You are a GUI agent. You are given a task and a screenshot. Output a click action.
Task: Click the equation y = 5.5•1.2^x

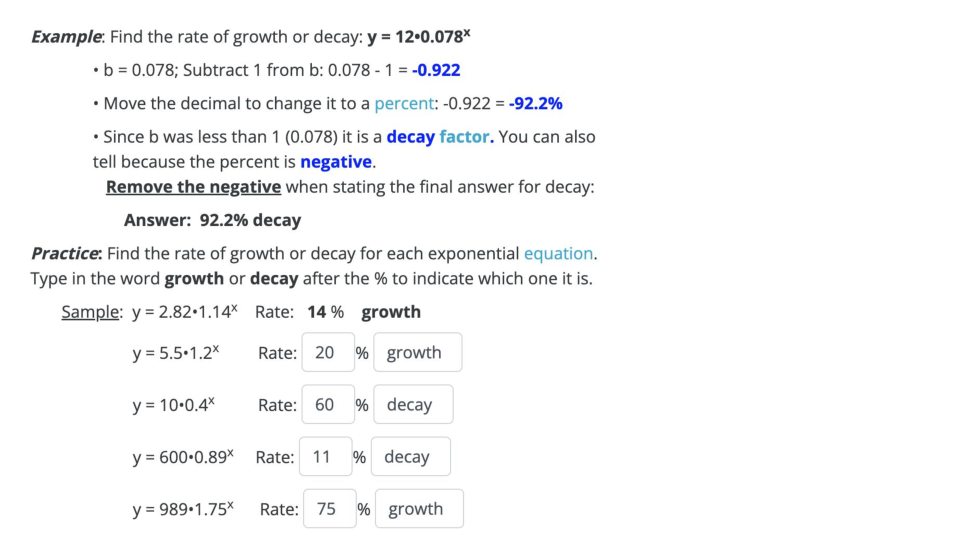click(x=175, y=353)
